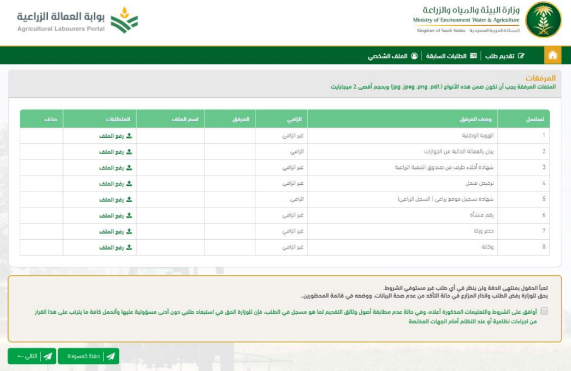Upload file for row 1 National ID

click(x=115, y=136)
